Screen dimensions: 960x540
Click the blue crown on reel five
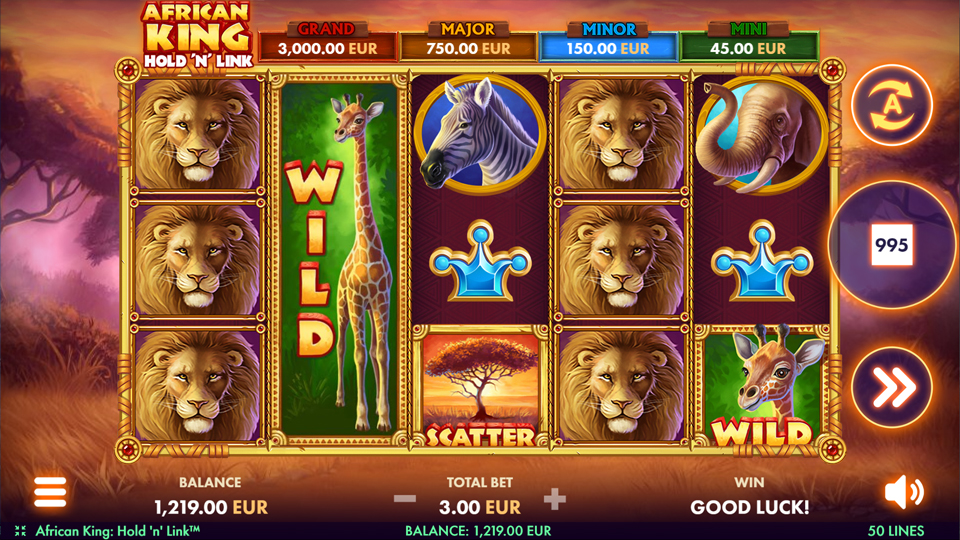tap(762, 261)
